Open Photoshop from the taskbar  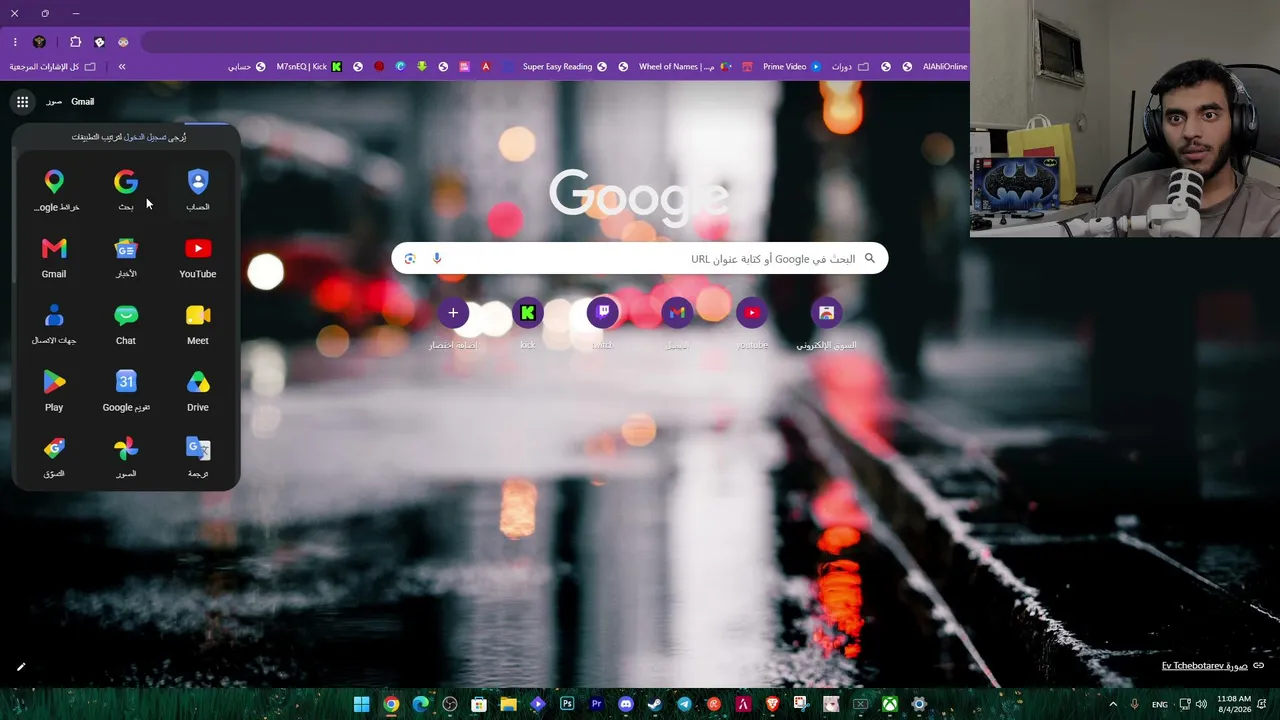(567, 704)
